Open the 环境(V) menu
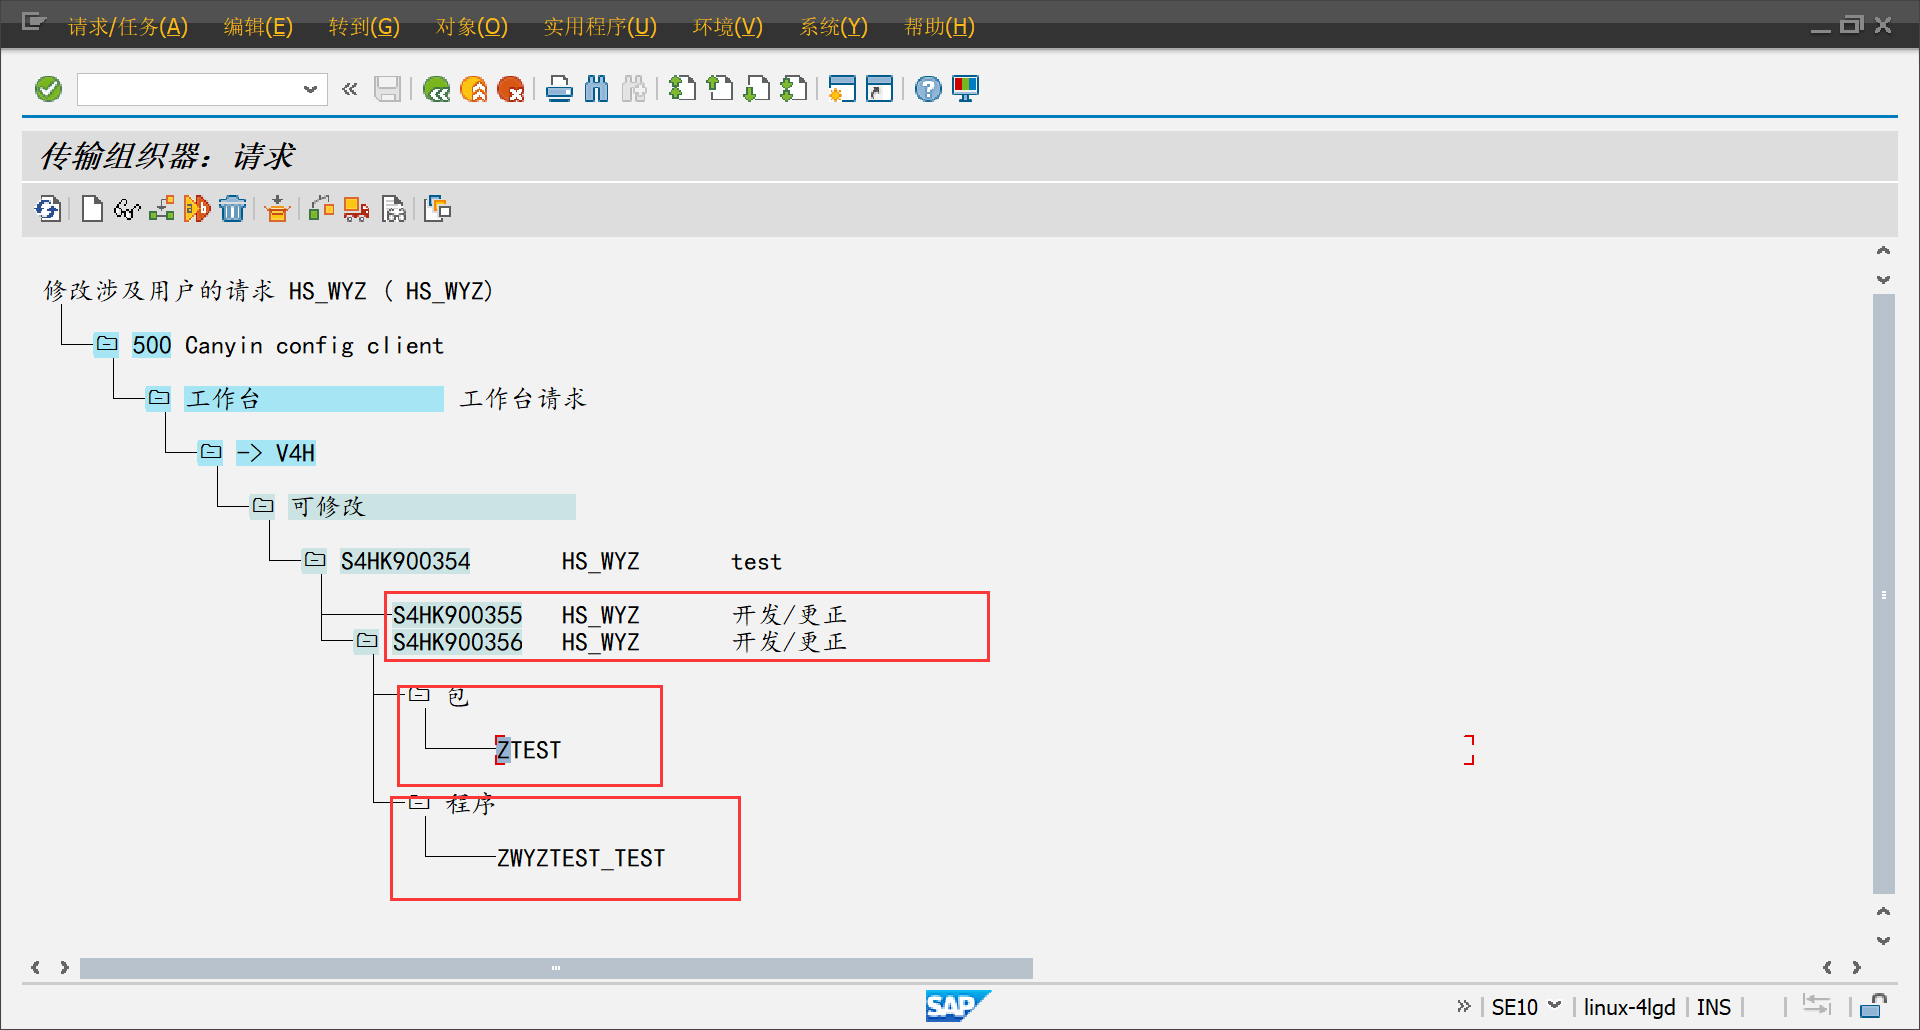The width and height of the screenshot is (1920, 1030). [x=728, y=27]
